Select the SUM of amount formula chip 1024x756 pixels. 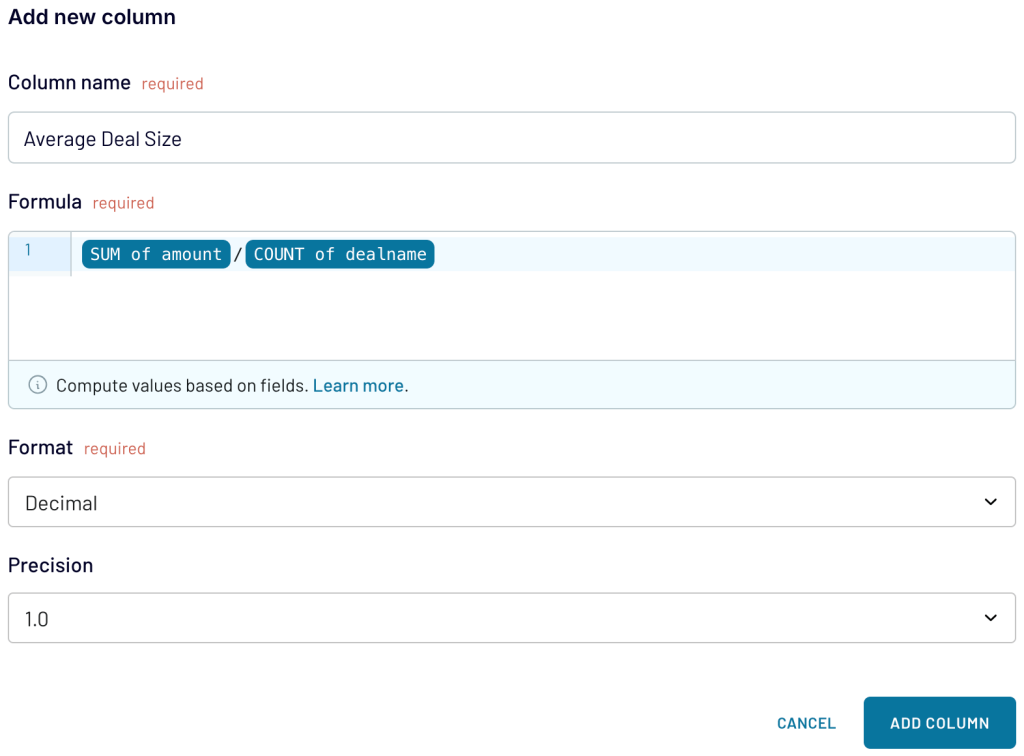[x=156, y=254]
